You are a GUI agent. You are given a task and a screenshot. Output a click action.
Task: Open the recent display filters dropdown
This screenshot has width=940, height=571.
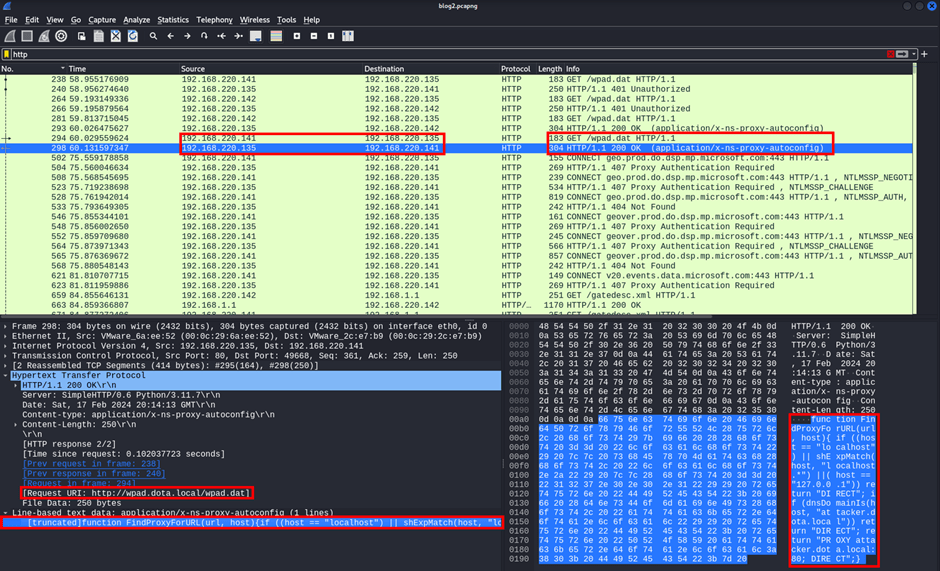click(x=914, y=54)
